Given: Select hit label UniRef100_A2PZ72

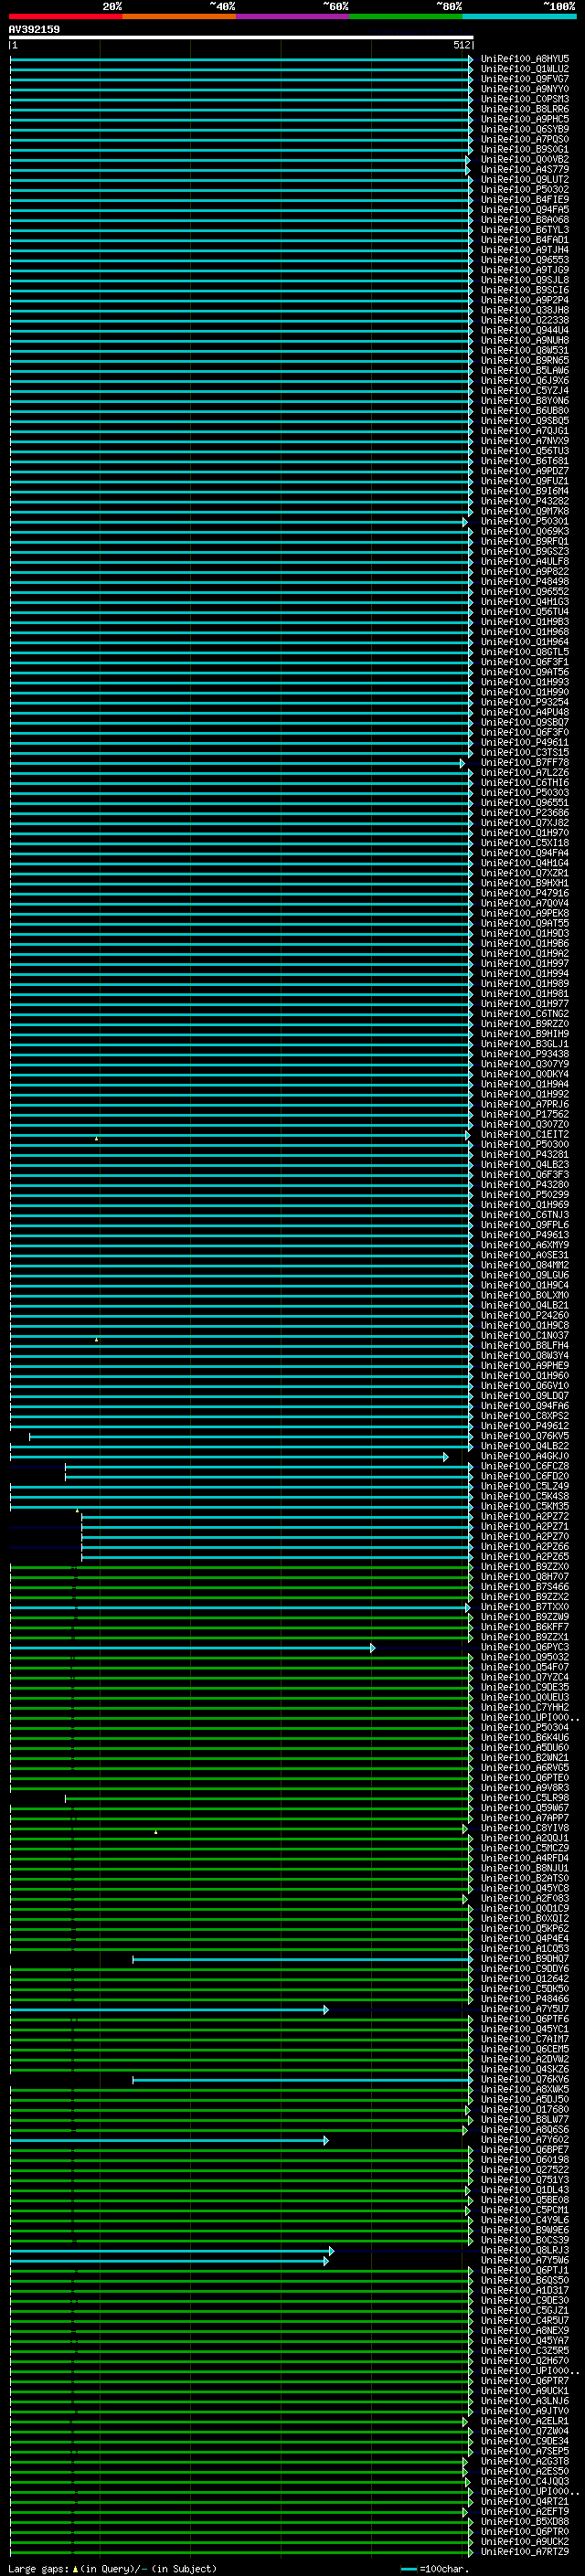Looking at the screenshot, I should (525, 1516).
